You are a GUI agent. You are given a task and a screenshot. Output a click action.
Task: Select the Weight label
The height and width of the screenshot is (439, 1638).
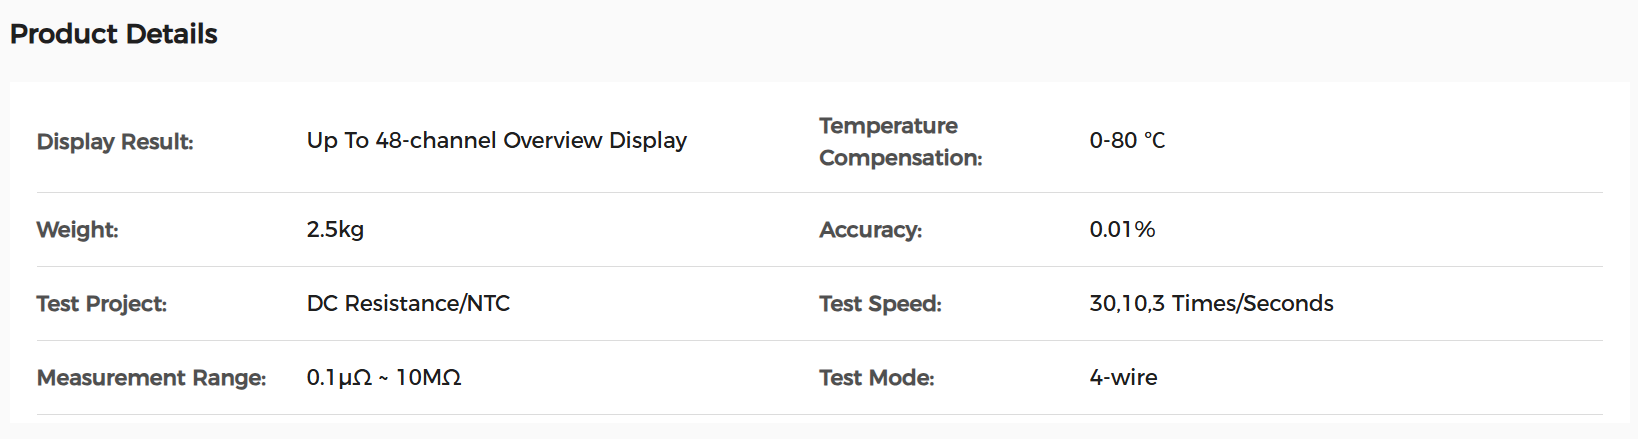[77, 230]
